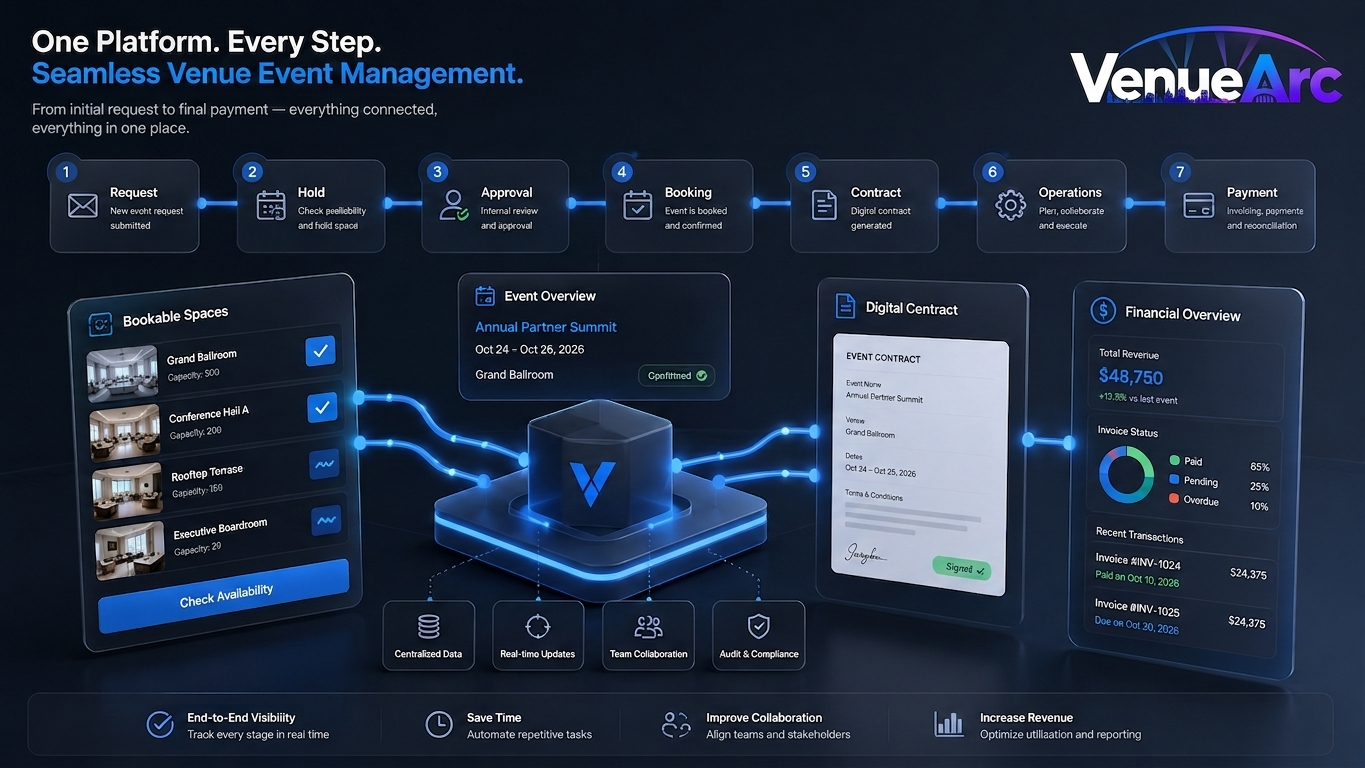
Task: Click the Due on Oct 20, 2026 status
Action: coord(1137,628)
